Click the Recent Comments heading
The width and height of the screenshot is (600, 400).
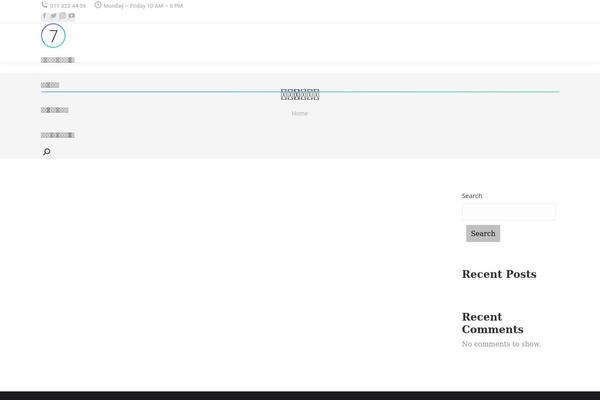(492, 323)
